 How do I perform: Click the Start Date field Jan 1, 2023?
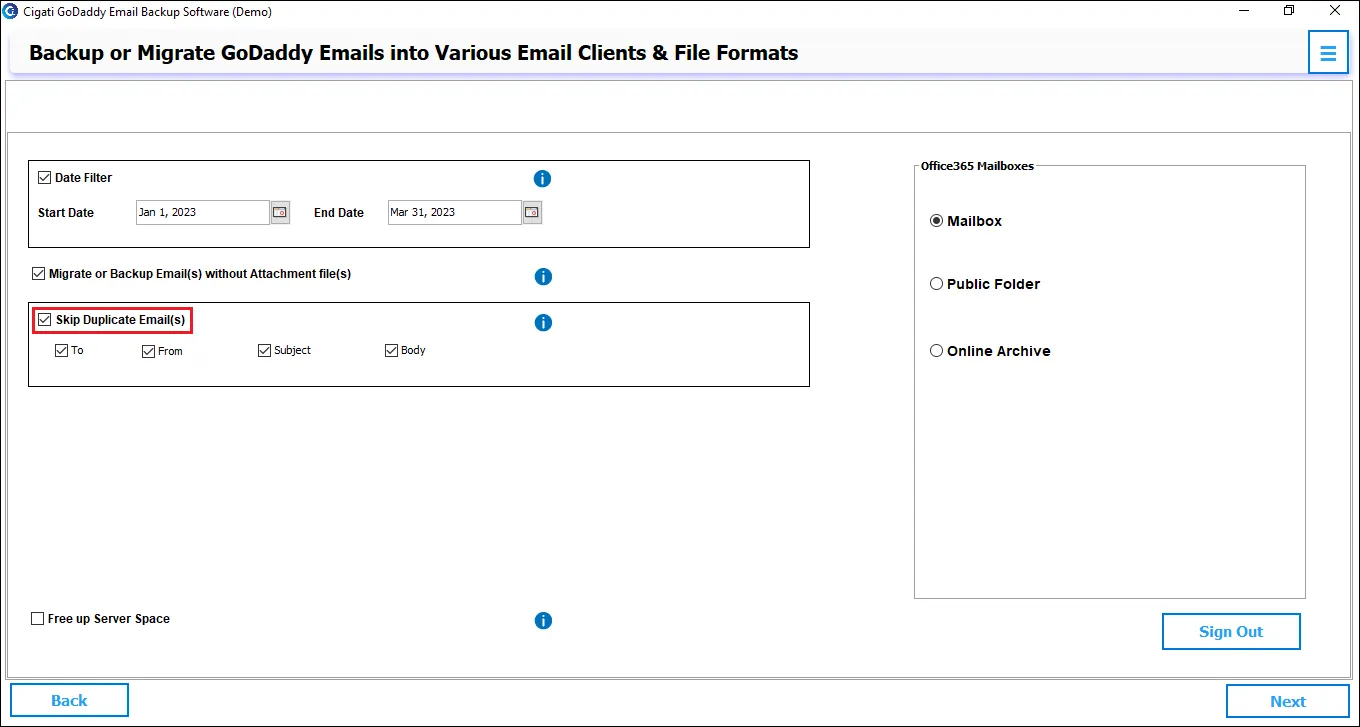coord(202,212)
